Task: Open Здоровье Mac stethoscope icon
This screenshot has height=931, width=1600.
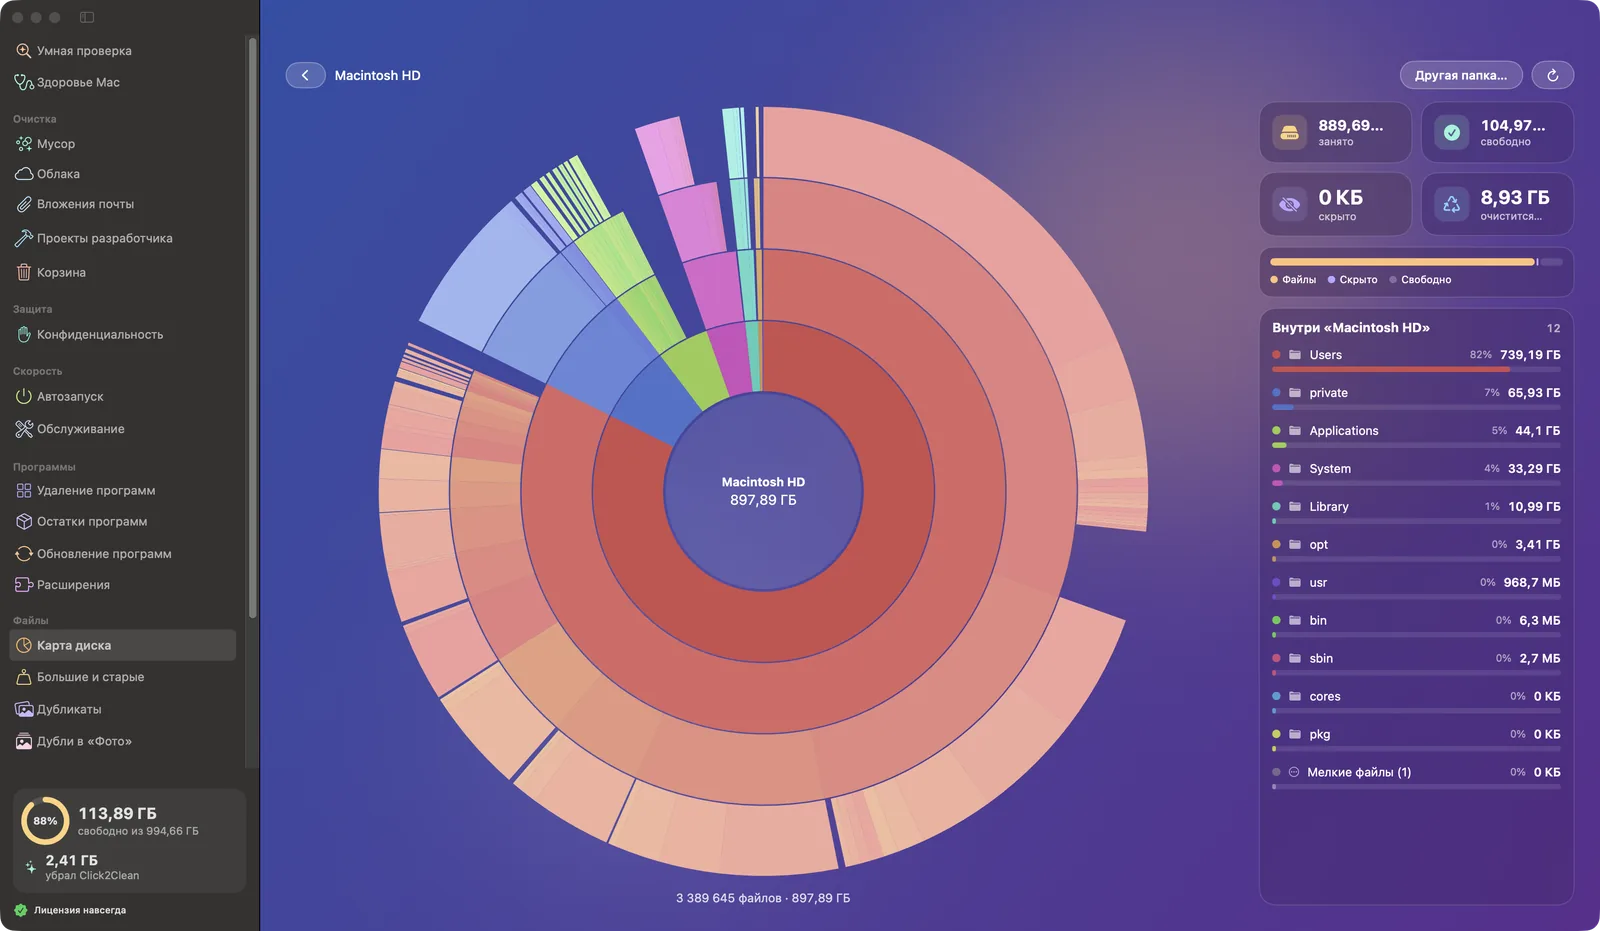Action: (24, 82)
